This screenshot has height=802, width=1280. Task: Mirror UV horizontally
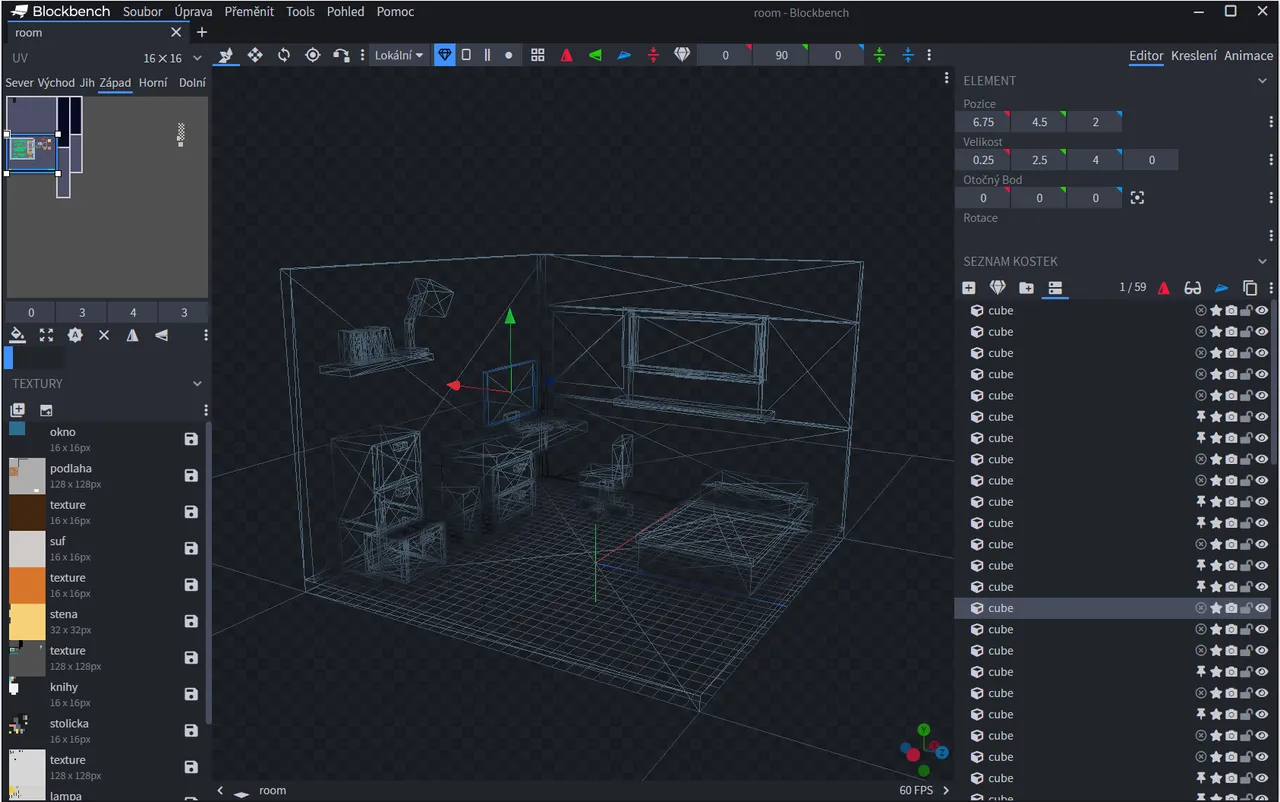pos(132,335)
